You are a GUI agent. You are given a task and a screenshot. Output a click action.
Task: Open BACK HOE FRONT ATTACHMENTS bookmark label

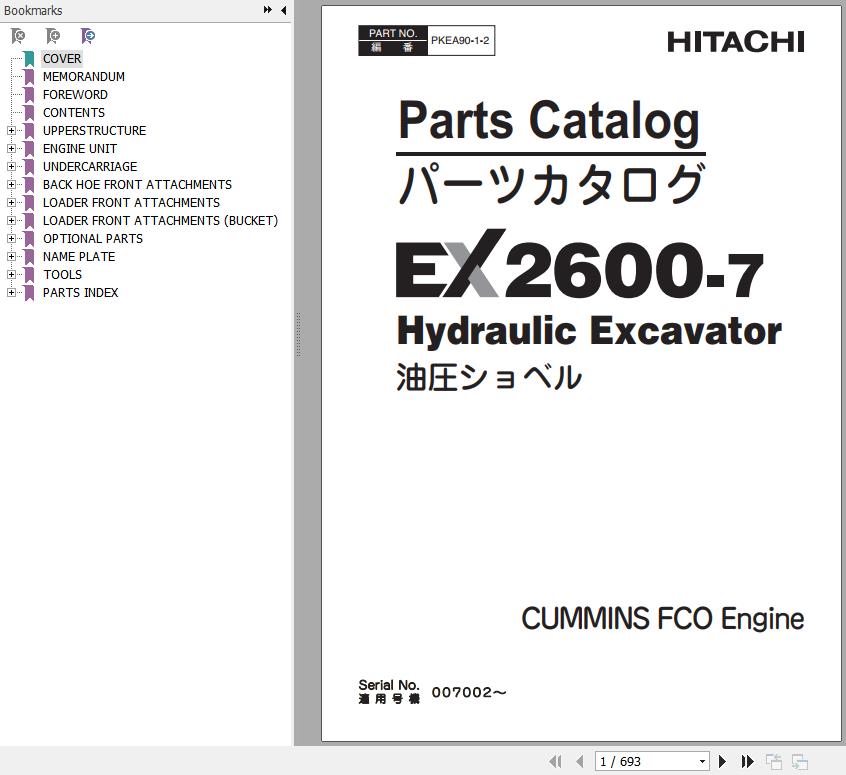coord(137,185)
